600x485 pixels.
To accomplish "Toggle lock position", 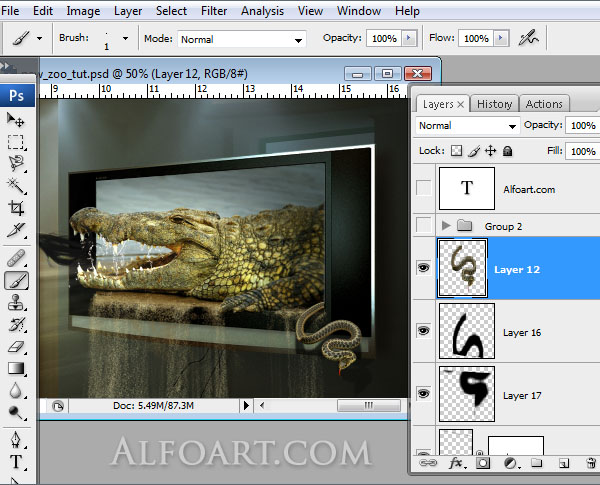I will coord(491,150).
